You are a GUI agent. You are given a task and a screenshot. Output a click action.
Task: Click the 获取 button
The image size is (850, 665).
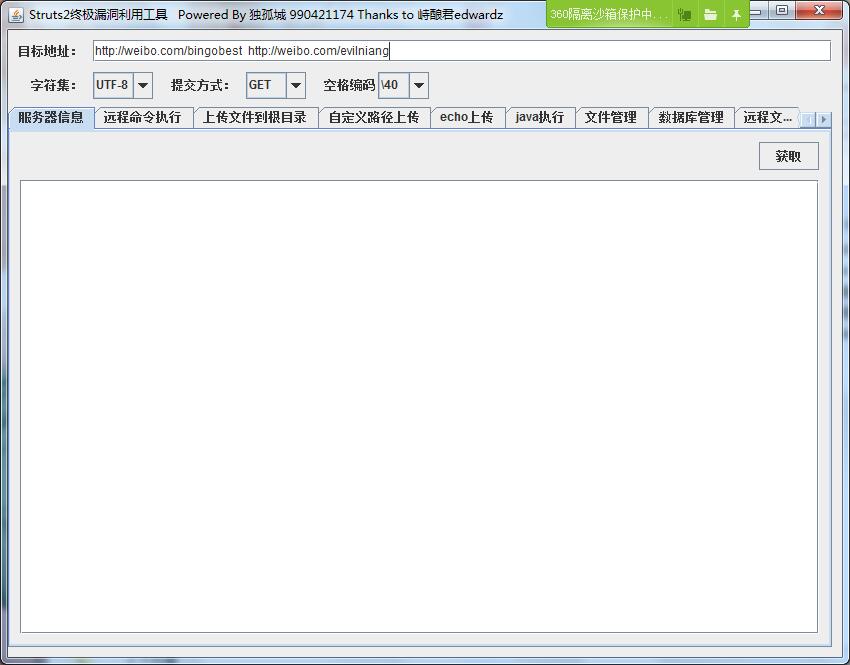pos(788,156)
